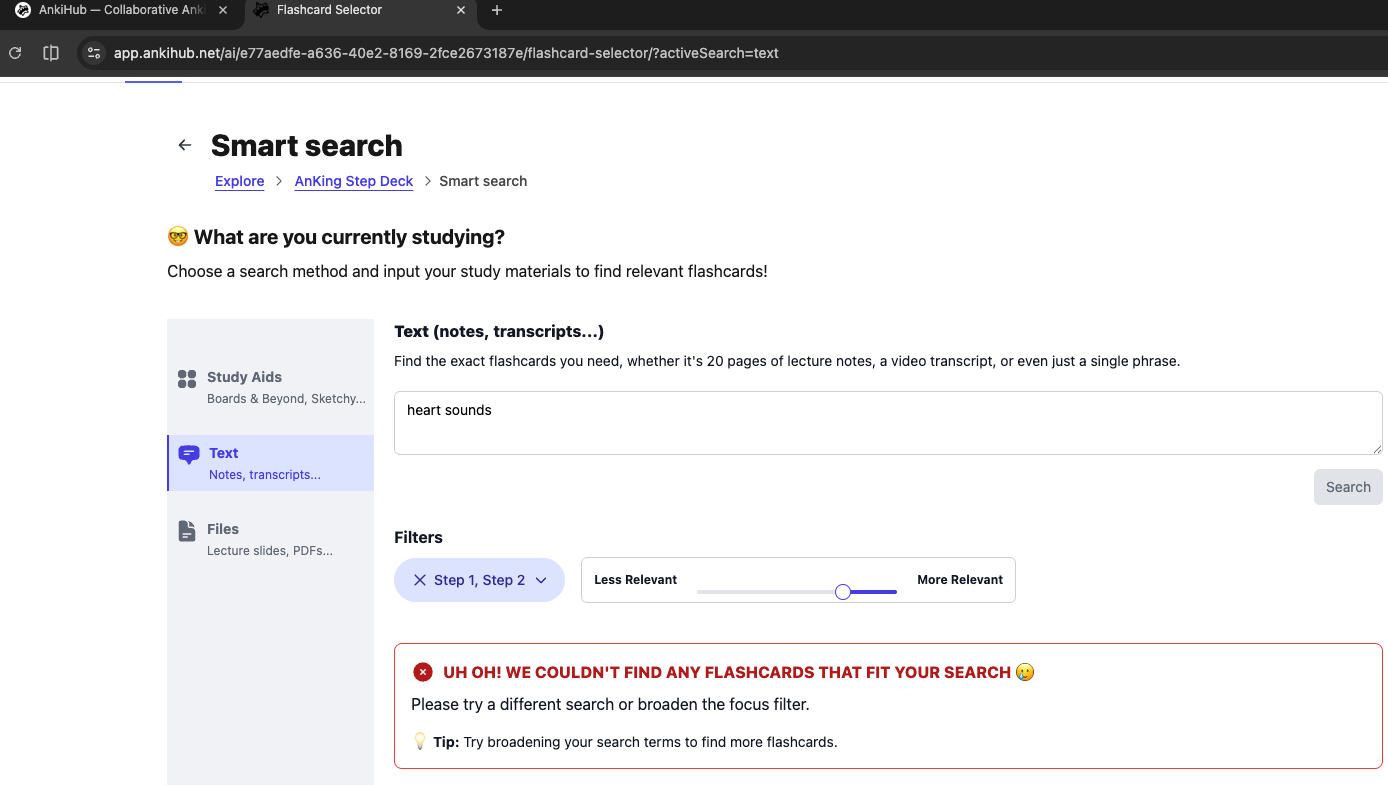The width and height of the screenshot is (1388, 785).
Task: Toggle the browser sidebar panel icon
Action: click(51, 53)
